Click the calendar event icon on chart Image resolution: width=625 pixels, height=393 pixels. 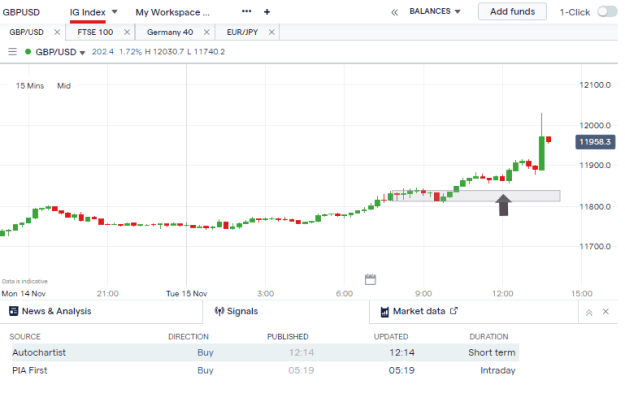(x=370, y=279)
